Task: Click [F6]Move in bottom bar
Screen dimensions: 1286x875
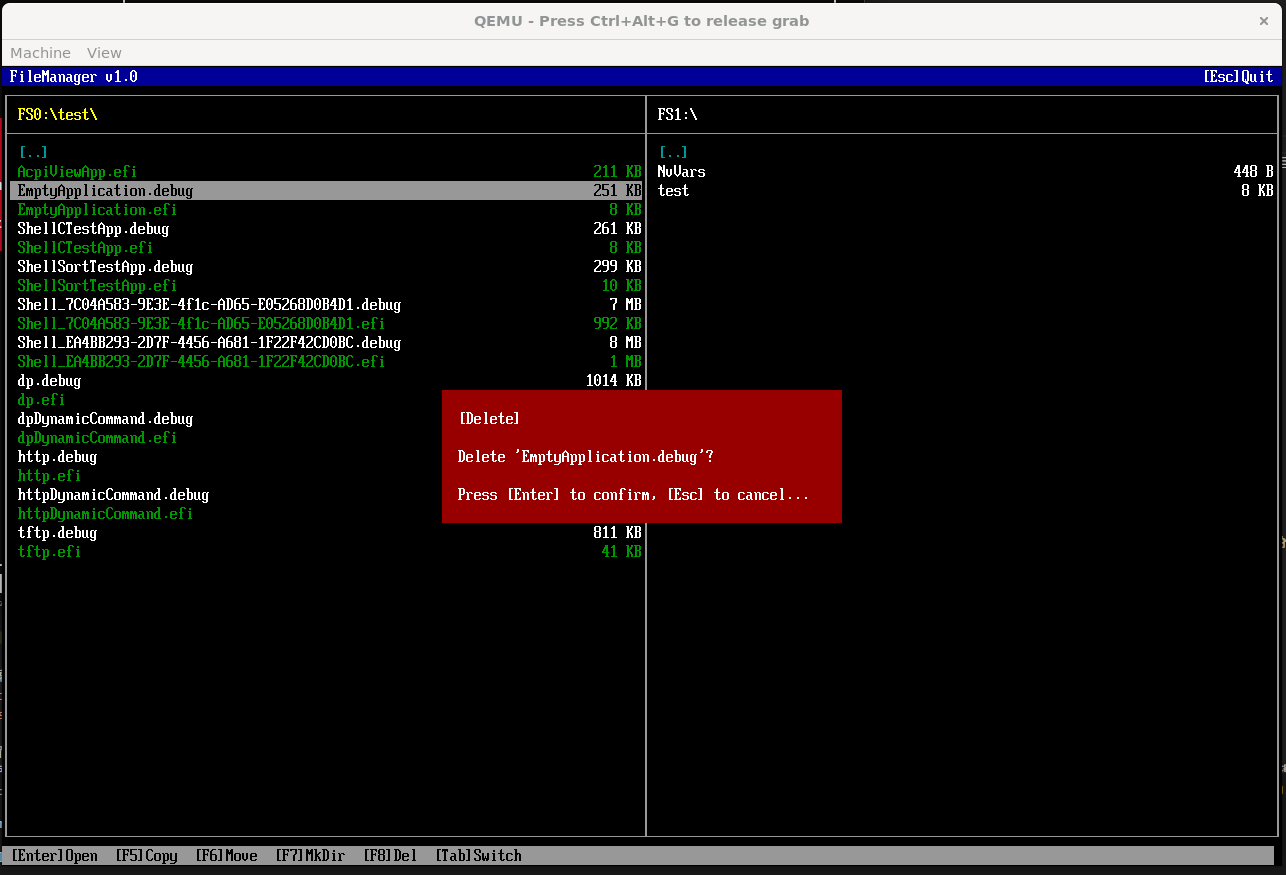Action: tap(226, 856)
